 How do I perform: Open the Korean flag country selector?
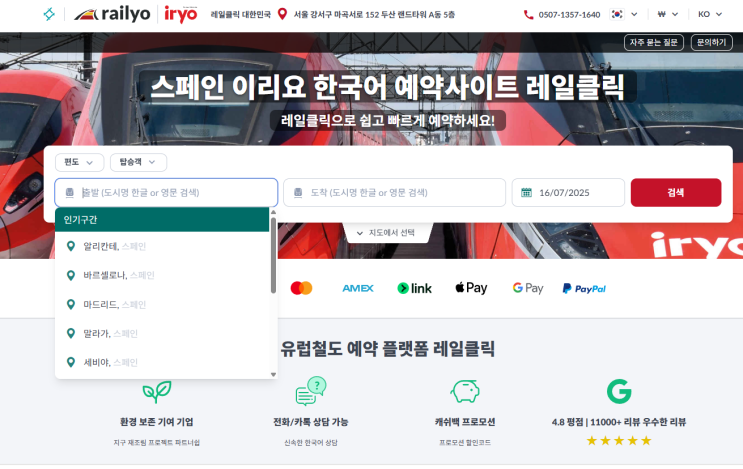point(624,14)
